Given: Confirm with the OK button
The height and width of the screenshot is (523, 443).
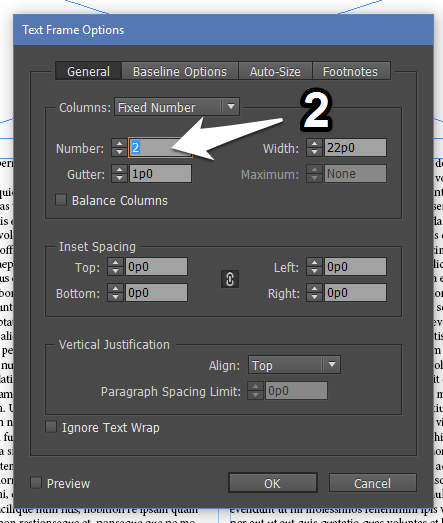Looking at the screenshot, I should coord(273,483).
